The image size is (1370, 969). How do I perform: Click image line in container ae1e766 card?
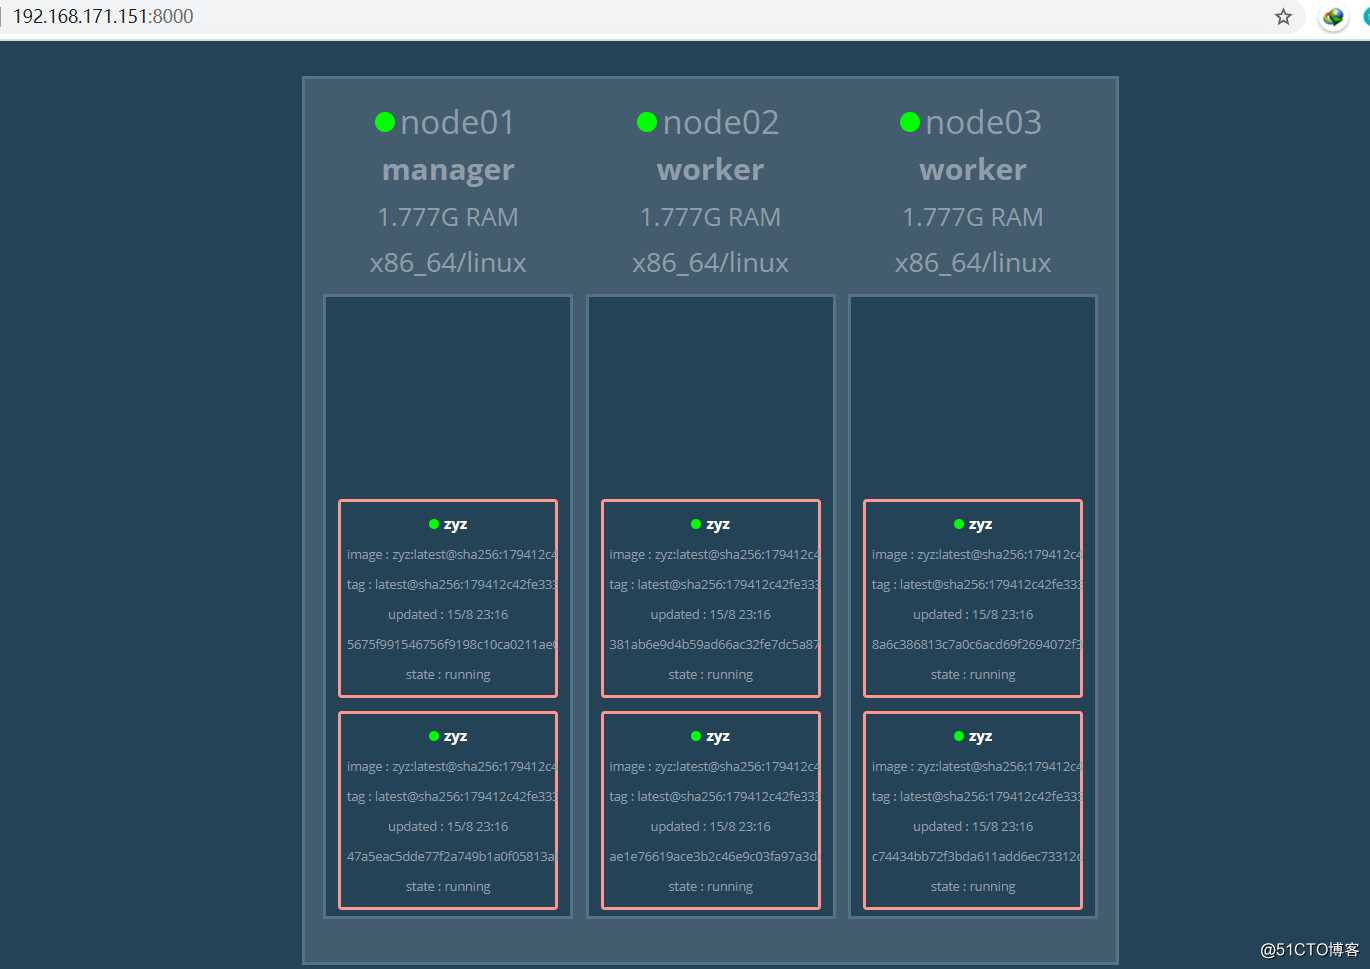point(714,767)
